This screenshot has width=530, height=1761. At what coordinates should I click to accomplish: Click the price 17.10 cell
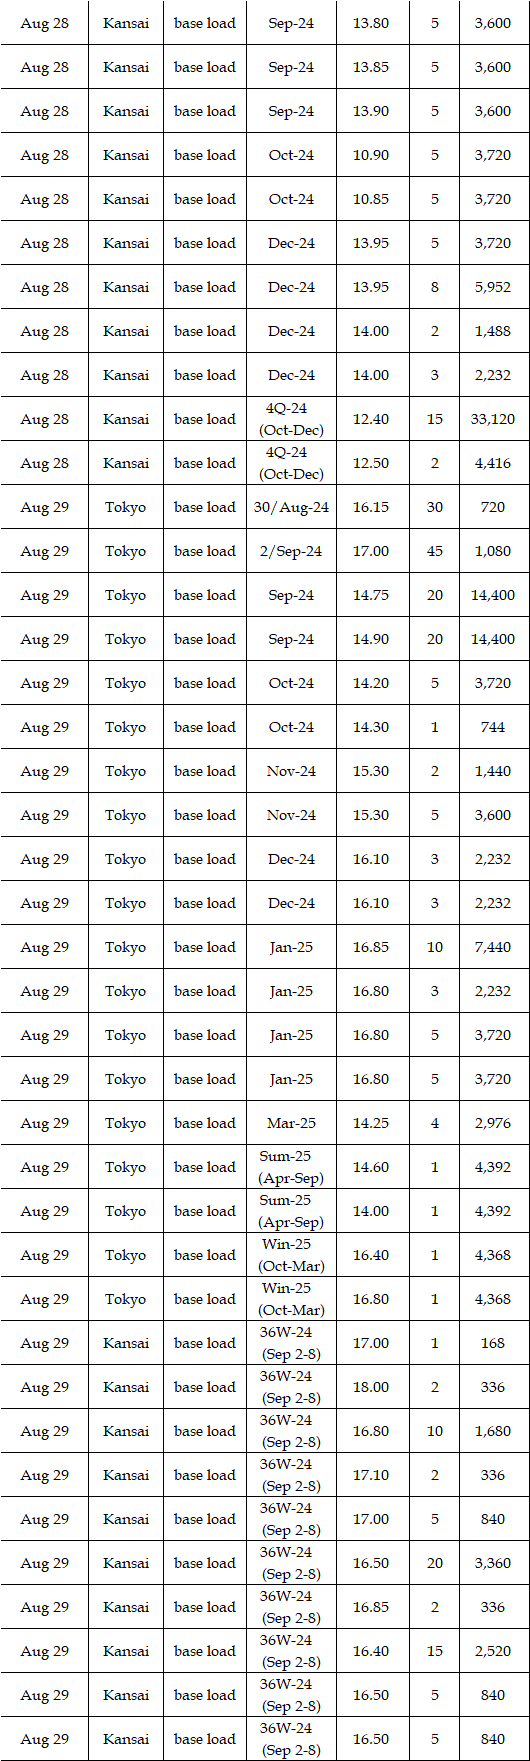click(371, 1475)
